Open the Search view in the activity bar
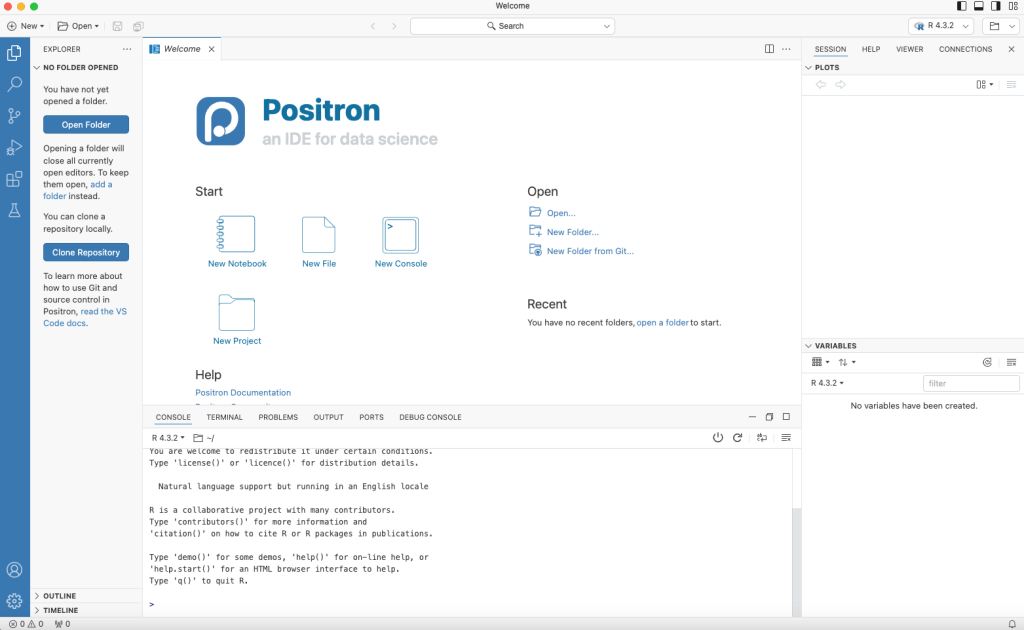 tap(14, 84)
